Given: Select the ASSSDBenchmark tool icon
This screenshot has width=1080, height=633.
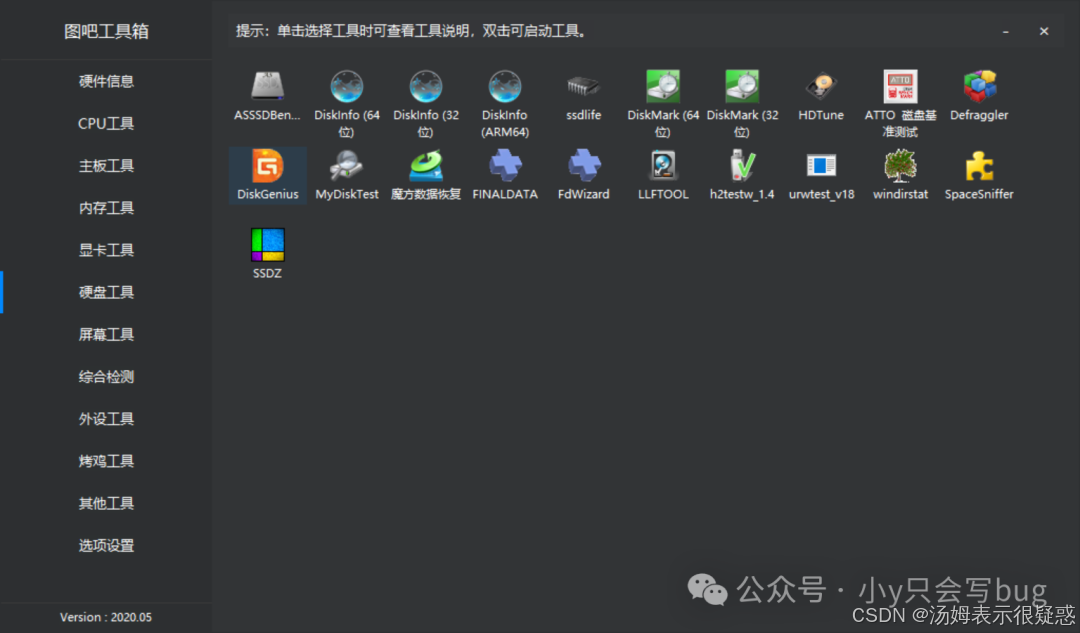Looking at the screenshot, I should pyautogui.click(x=267, y=87).
